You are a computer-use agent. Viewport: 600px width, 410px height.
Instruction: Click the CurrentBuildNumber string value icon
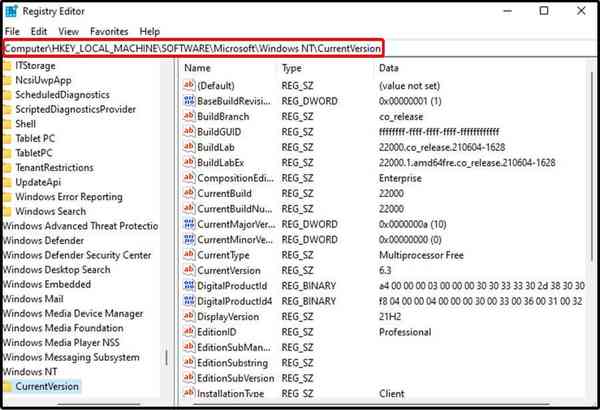[x=189, y=208]
